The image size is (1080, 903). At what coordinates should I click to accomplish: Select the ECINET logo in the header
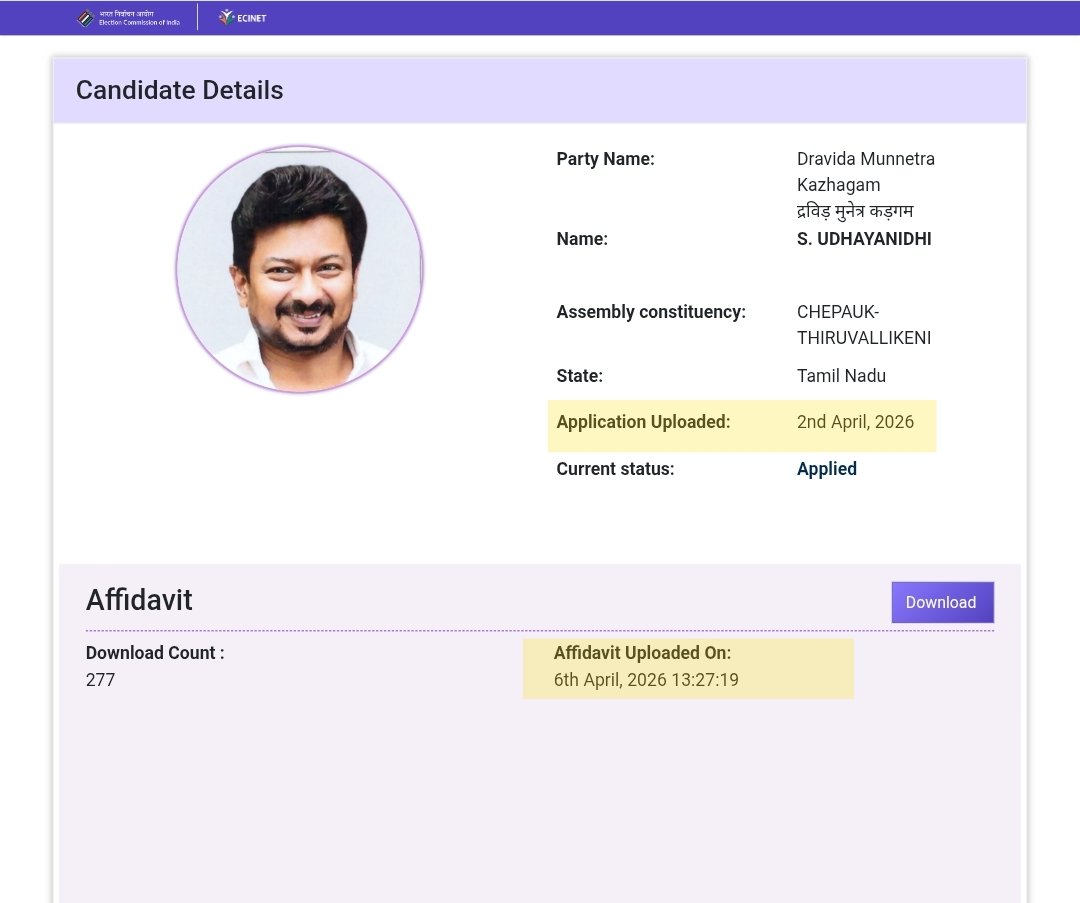click(242, 17)
